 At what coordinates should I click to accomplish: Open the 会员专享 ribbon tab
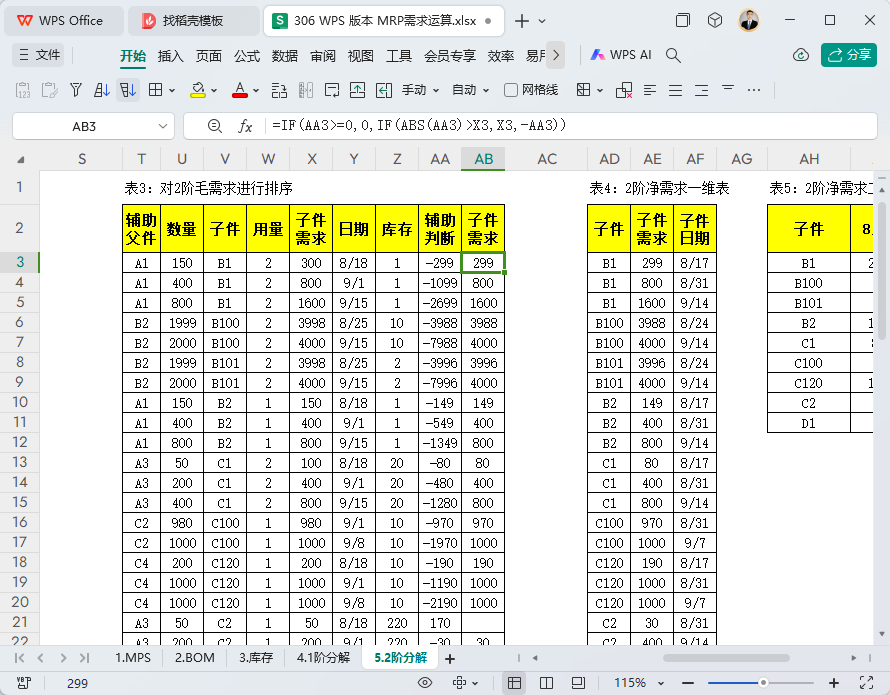click(x=450, y=56)
